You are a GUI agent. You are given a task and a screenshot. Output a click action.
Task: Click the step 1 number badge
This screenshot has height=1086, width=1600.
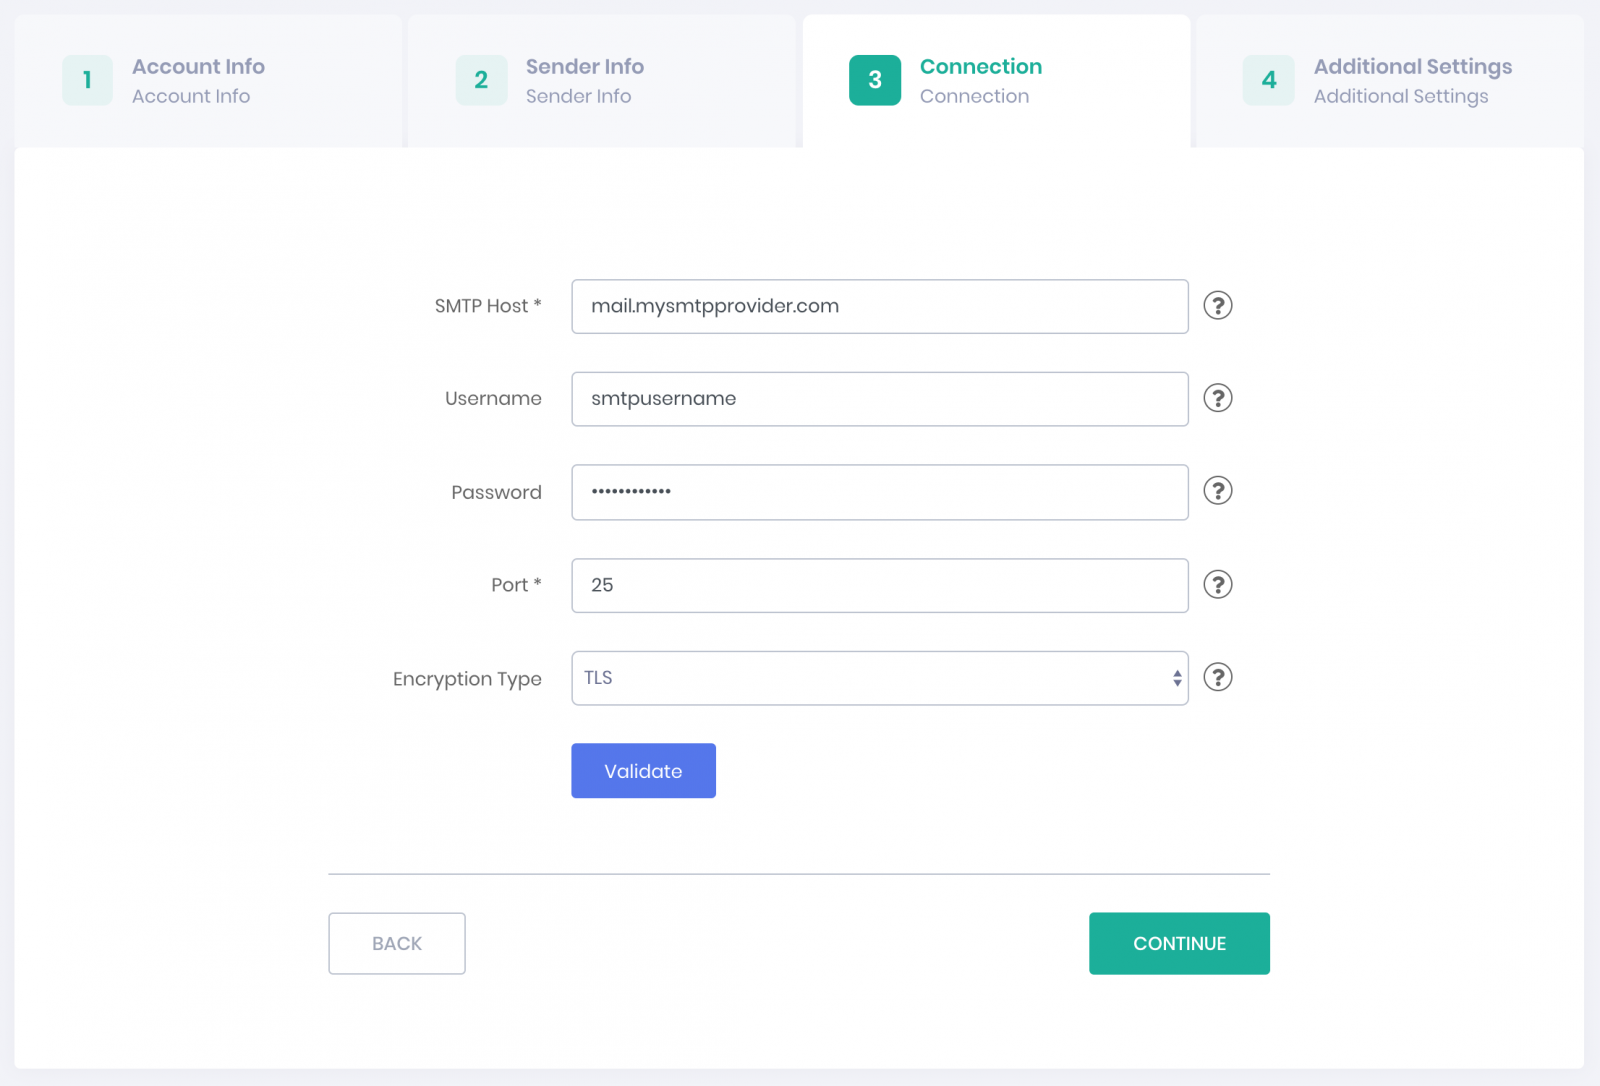[88, 80]
